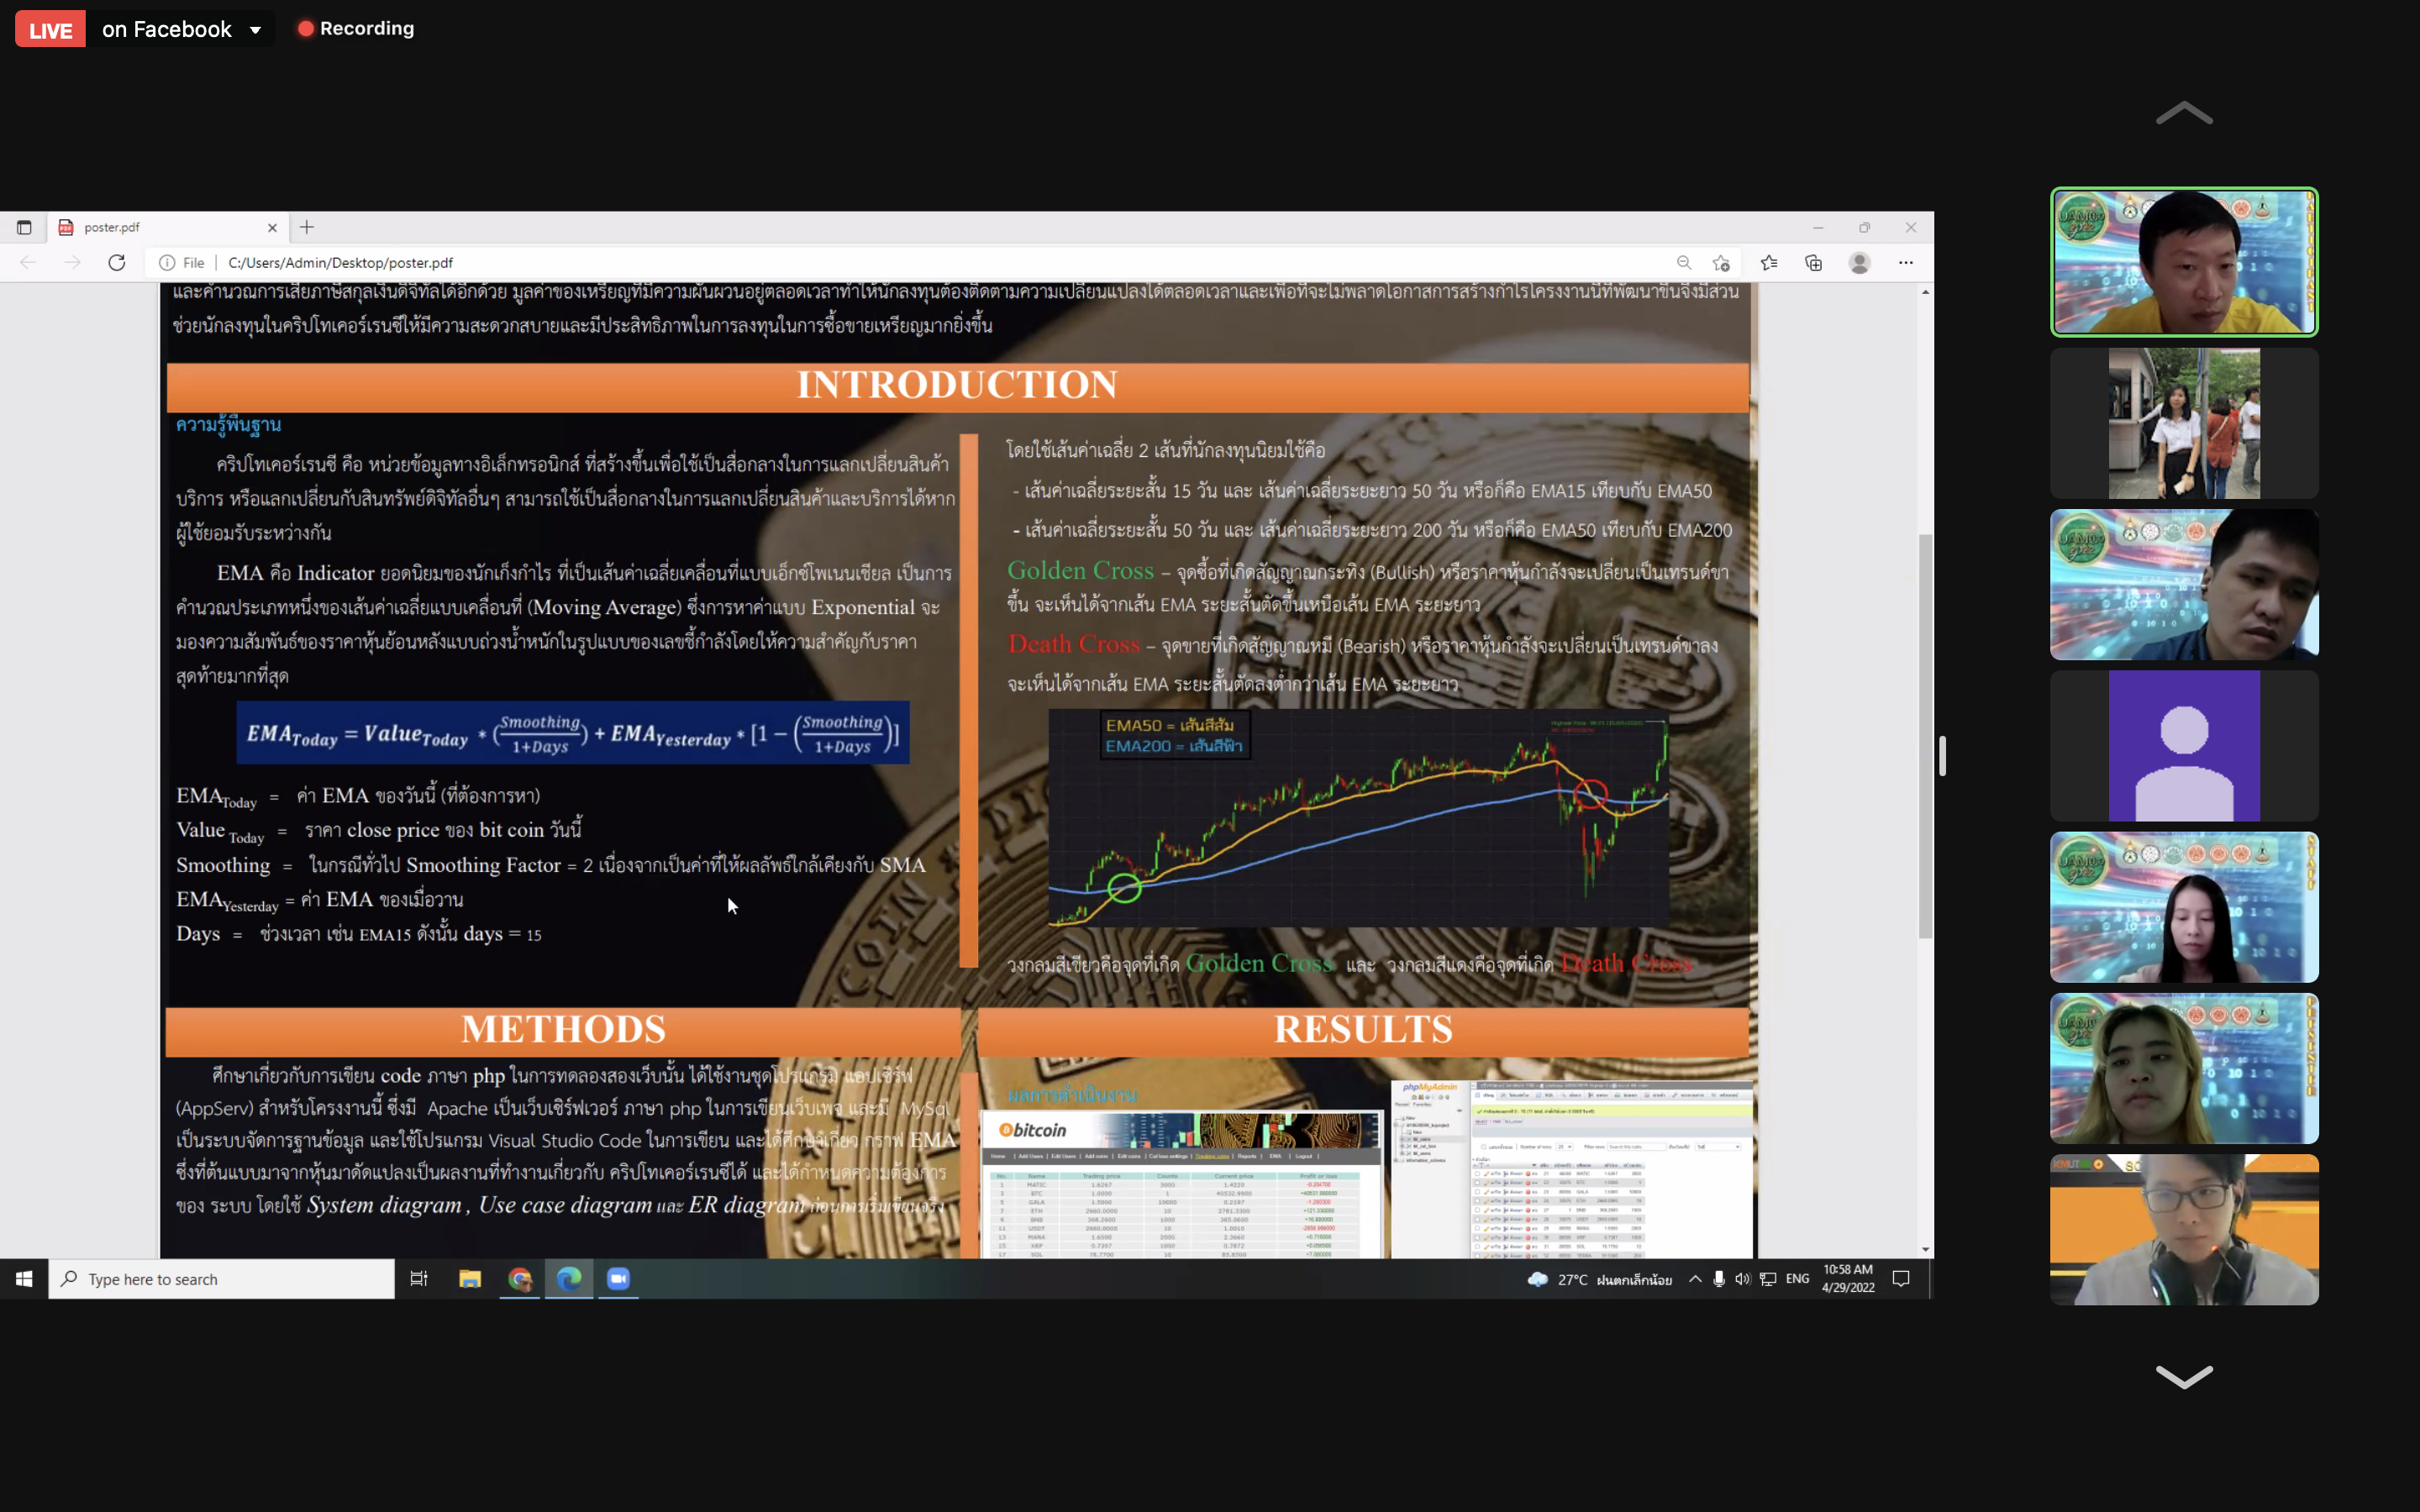Click the LIVE indicator badge
Screen dimensions: 2420x1512
point(50,29)
